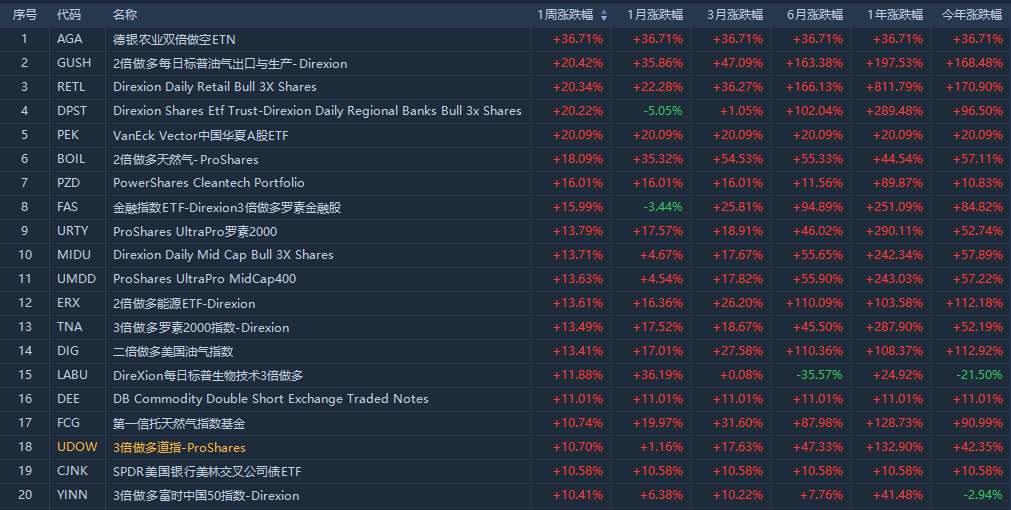Image resolution: width=1011 pixels, height=510 pixels.
Task: Select DB Commodity Double Short Exchange Traded Notes
Action: 271,399
